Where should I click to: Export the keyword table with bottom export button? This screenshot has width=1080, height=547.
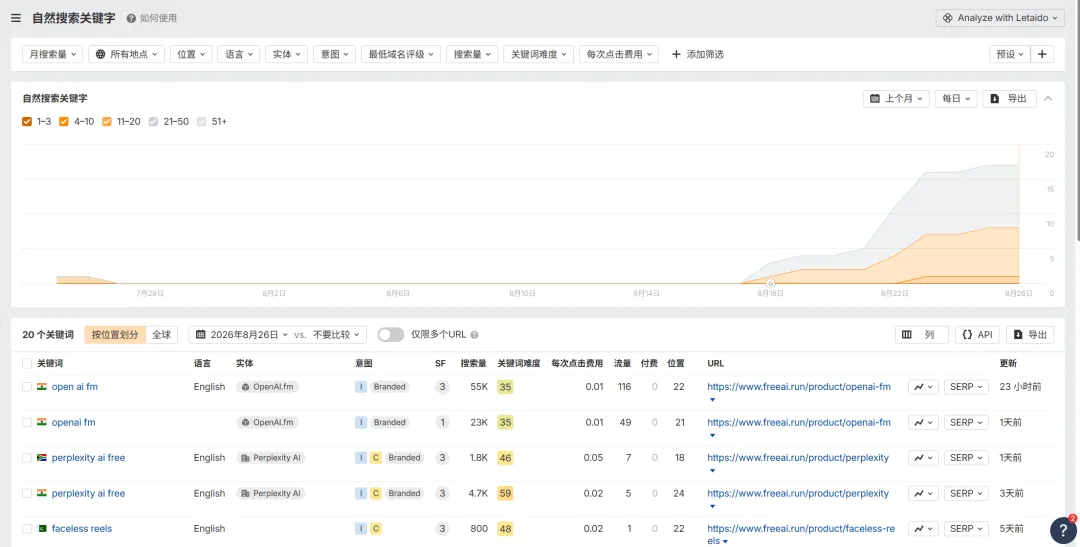[1030, 335]
